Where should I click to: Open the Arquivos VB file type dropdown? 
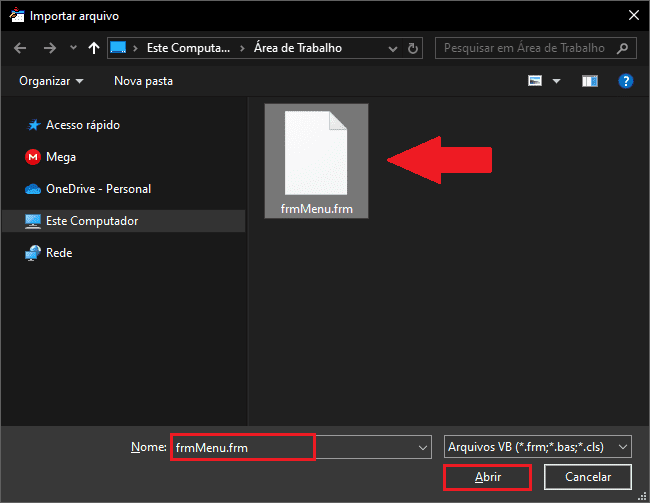coord(537,446)
